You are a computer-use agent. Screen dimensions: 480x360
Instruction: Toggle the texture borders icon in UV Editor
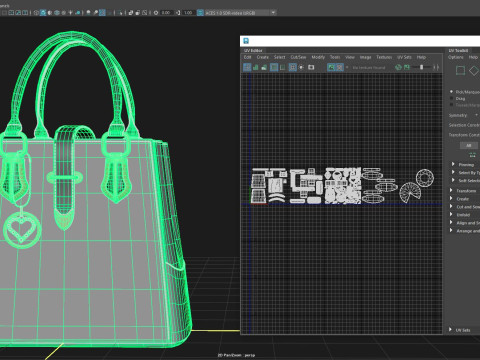point(274,67)
